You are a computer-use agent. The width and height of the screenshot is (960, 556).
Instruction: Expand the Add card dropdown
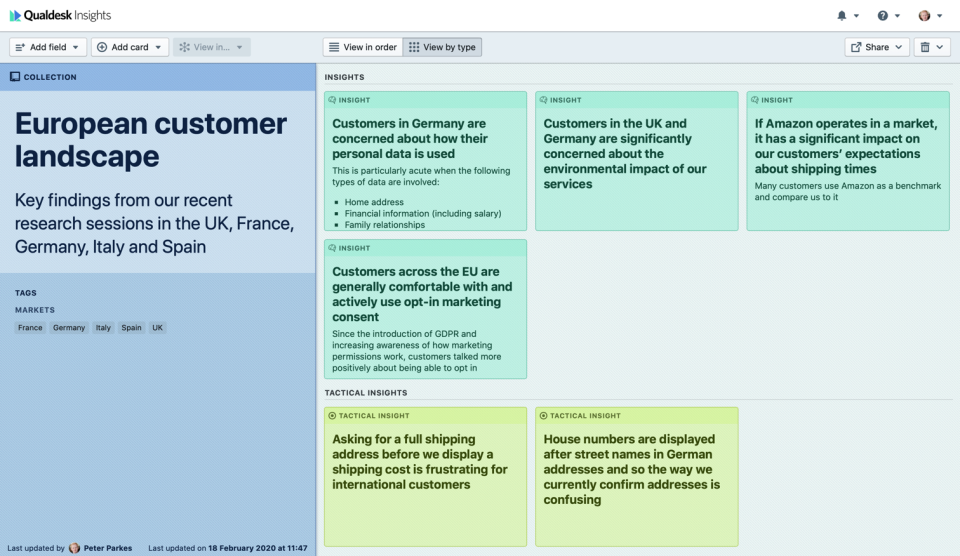(x=130, y=47)
